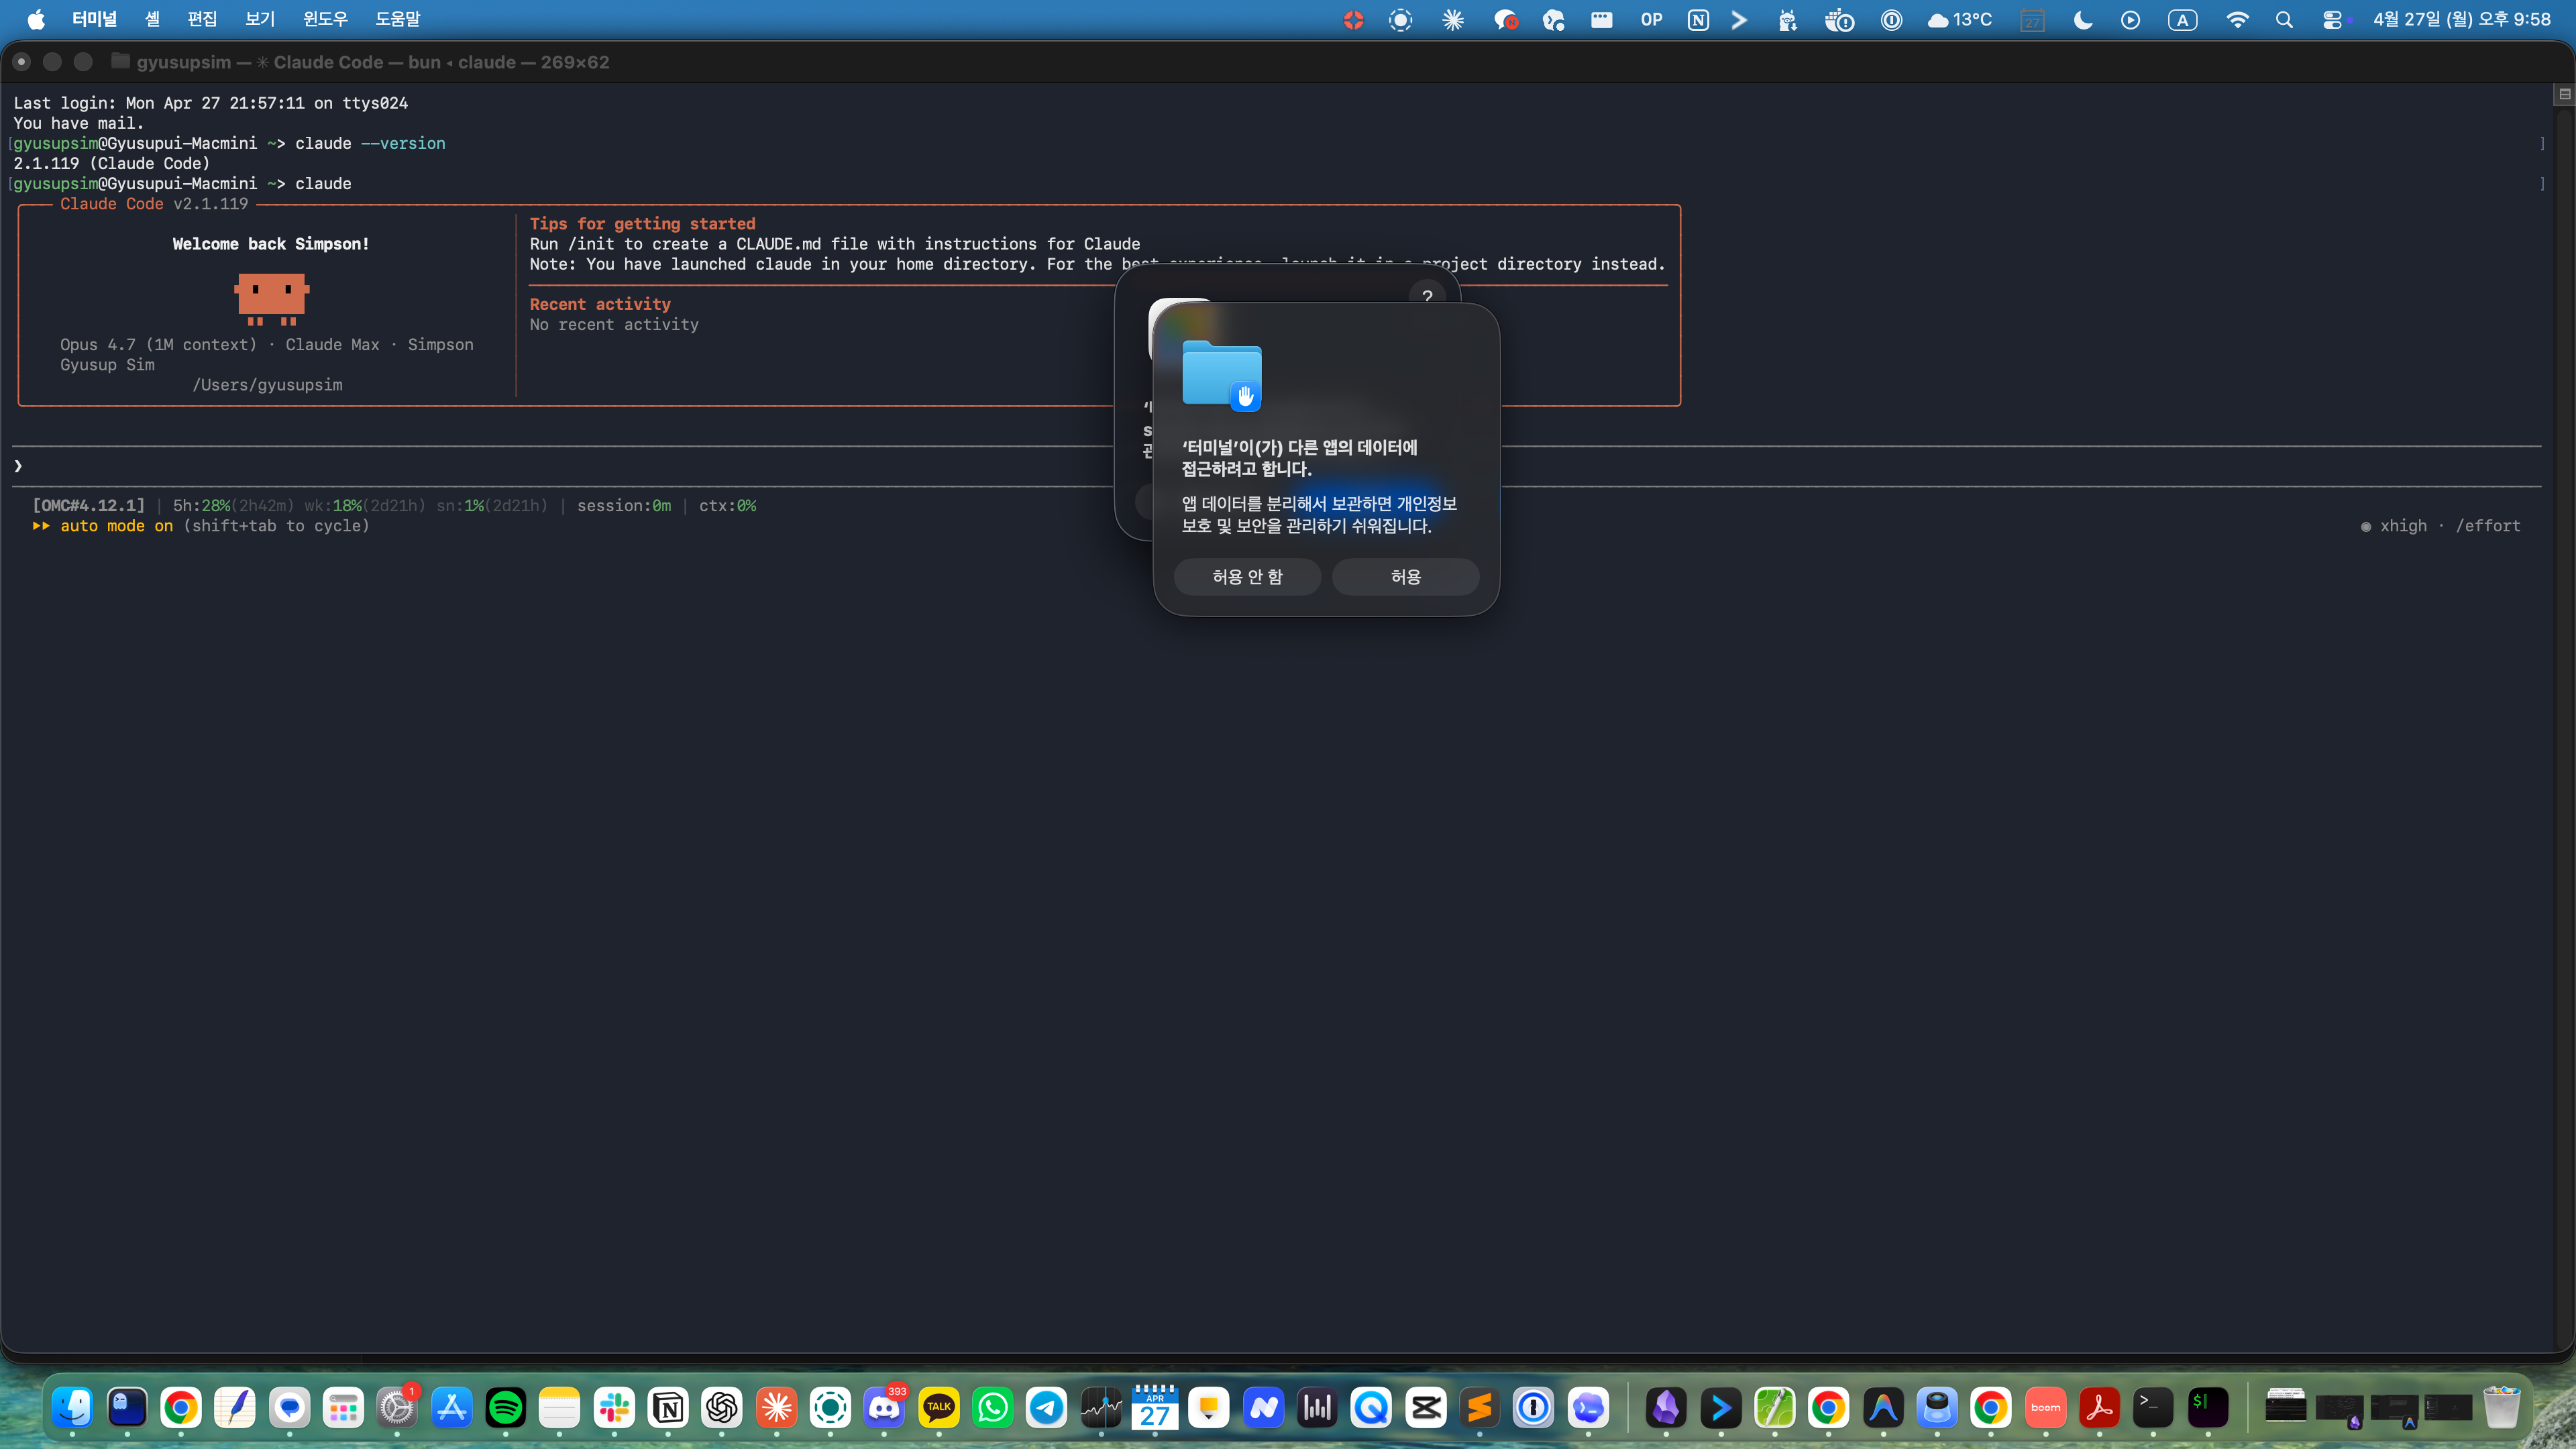Open Spotify from the Dock
The height and width of the screenshot is (1449, 2576).
pos(505,1408)
